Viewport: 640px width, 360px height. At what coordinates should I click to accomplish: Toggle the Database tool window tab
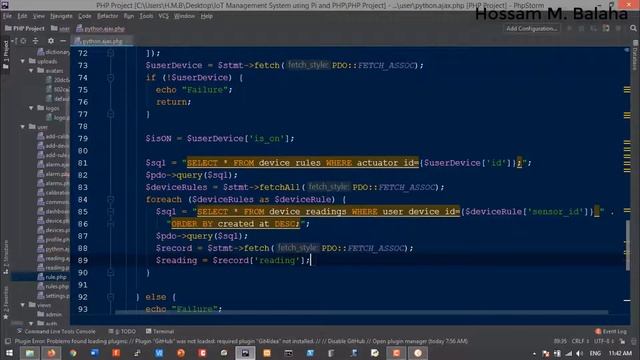click(635, 56)
